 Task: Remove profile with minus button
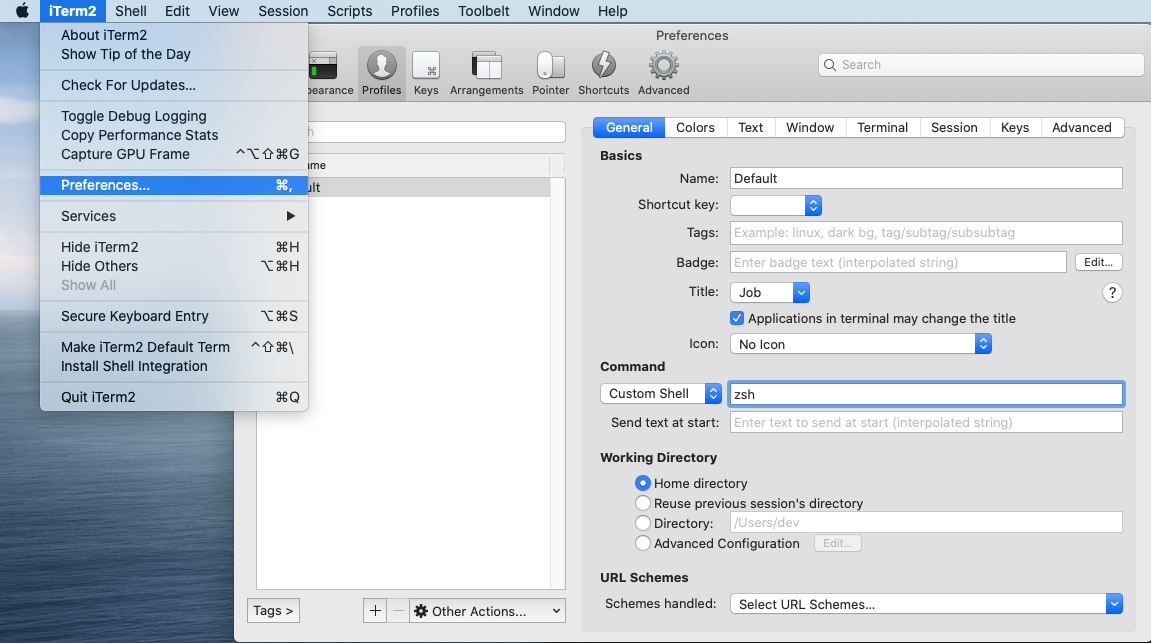tap(399, 611)
